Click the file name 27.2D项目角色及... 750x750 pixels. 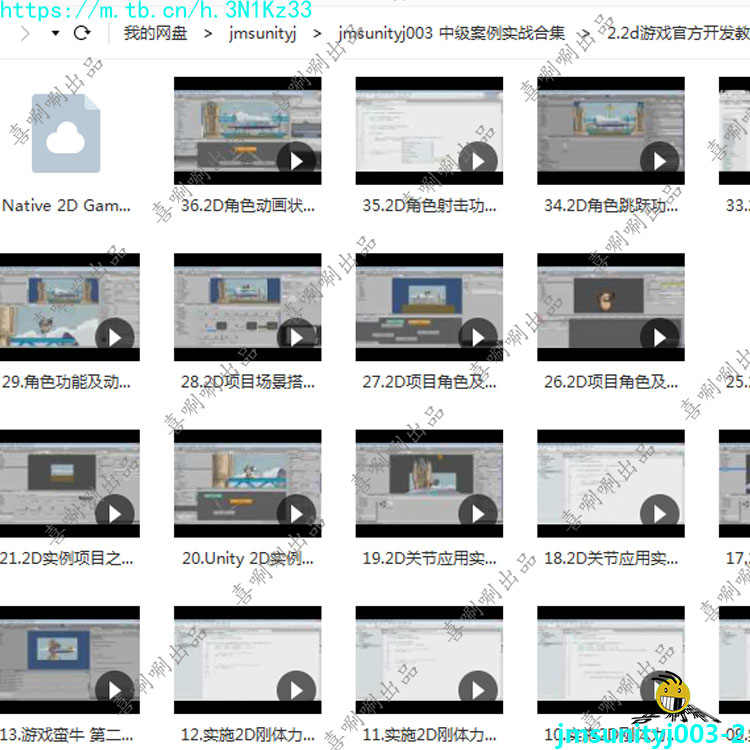[429, 382]
